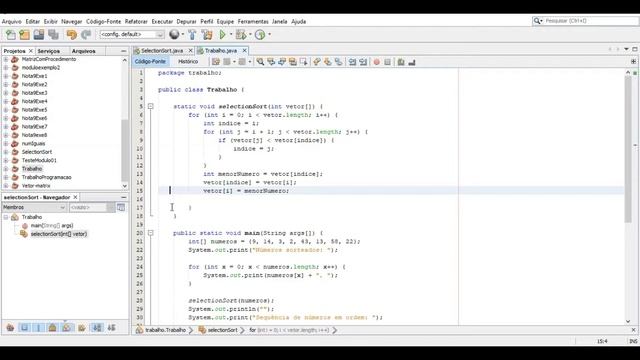Switch to the Serviços tab
The width and height of the screenshot is (640, 360).
(x=49, y=51)
